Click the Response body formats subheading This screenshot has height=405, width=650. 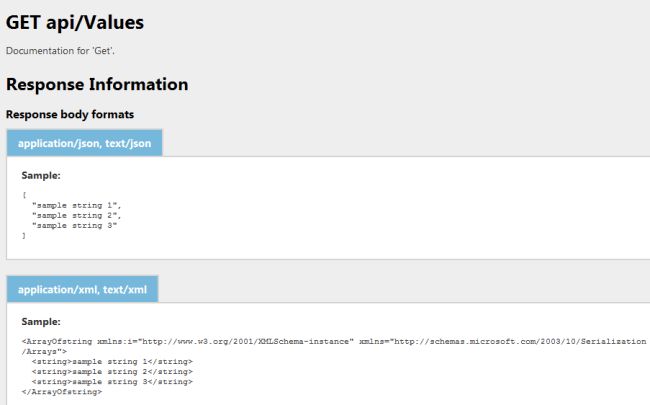pos(70,114)
